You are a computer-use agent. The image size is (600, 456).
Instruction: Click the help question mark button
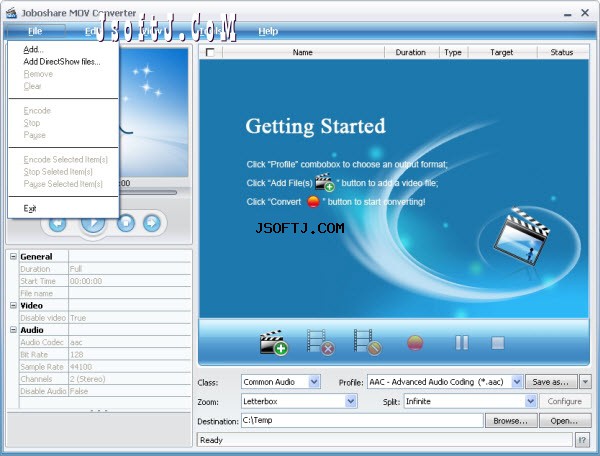(x=582, y=440)
